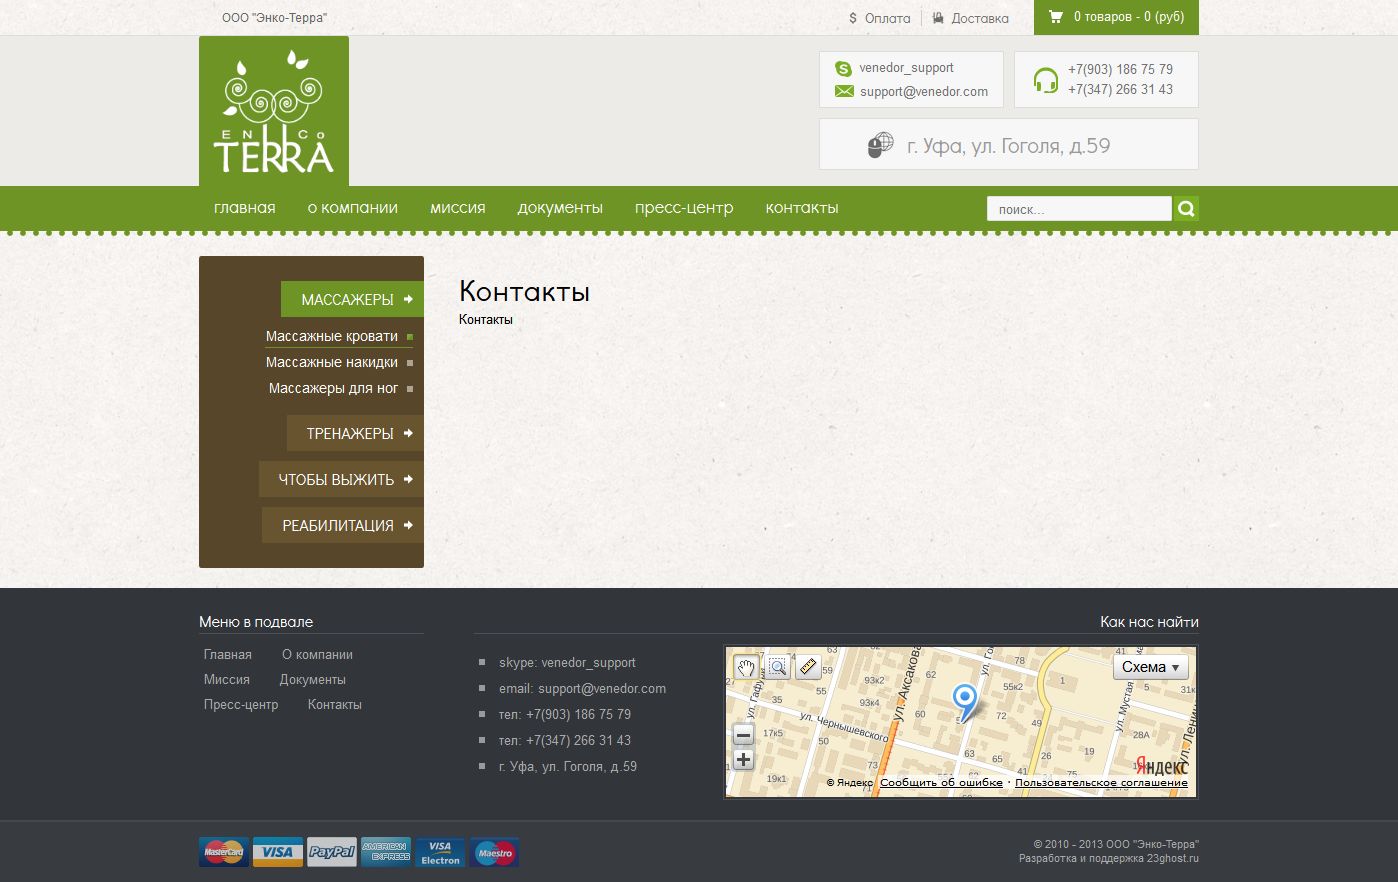1398x882 pixels.
Task: Click the delivery icon beside Доставка
Action: point(938,18)
